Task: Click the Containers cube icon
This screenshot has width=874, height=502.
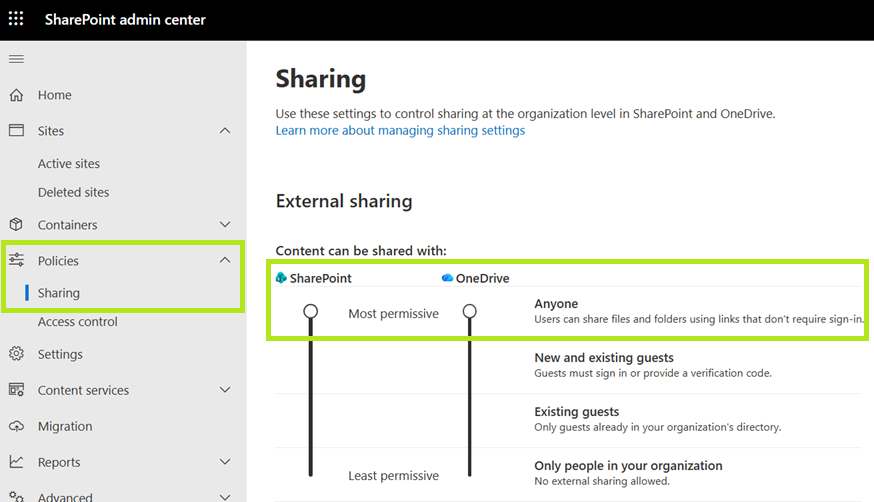Action: pyautogui.click(x=16, y=225)
